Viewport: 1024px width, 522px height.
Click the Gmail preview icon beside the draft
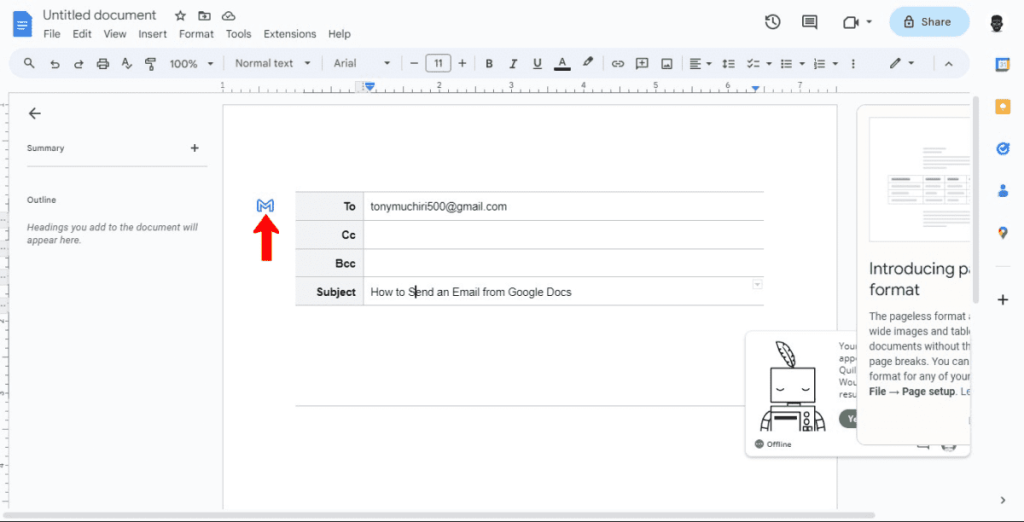[x=265, y=206]
